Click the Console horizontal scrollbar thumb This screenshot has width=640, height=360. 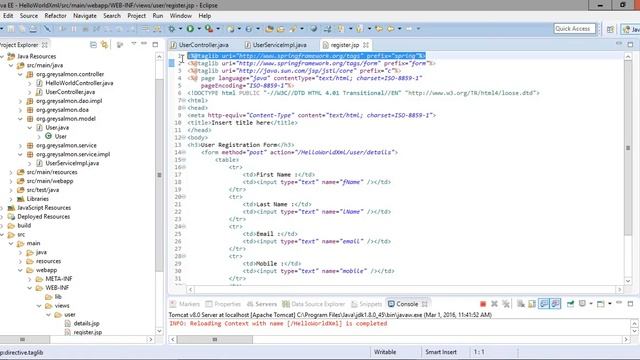click(x=215, y=340)
